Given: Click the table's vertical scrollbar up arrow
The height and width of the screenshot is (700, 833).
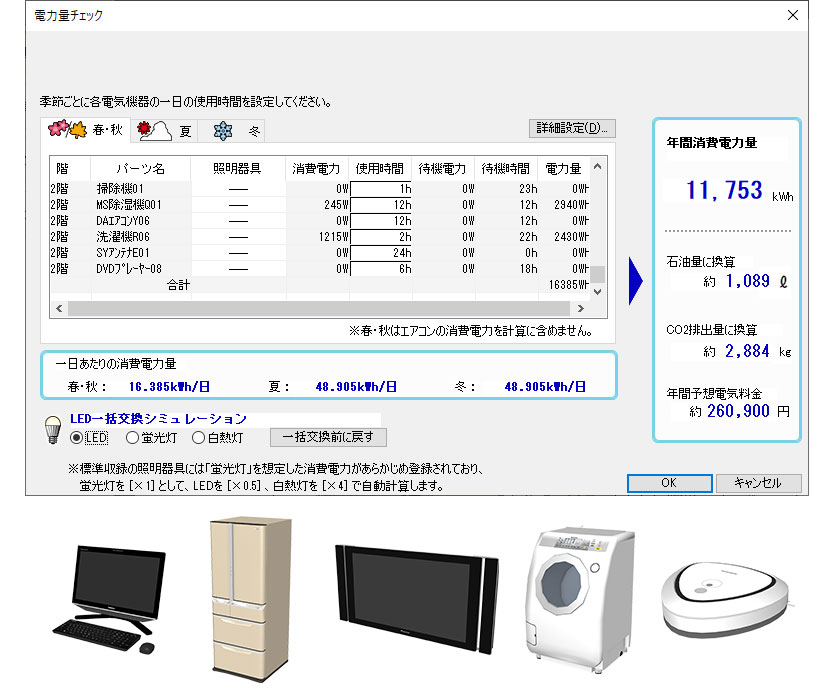Looking at the screenshot, I should 598,167.
